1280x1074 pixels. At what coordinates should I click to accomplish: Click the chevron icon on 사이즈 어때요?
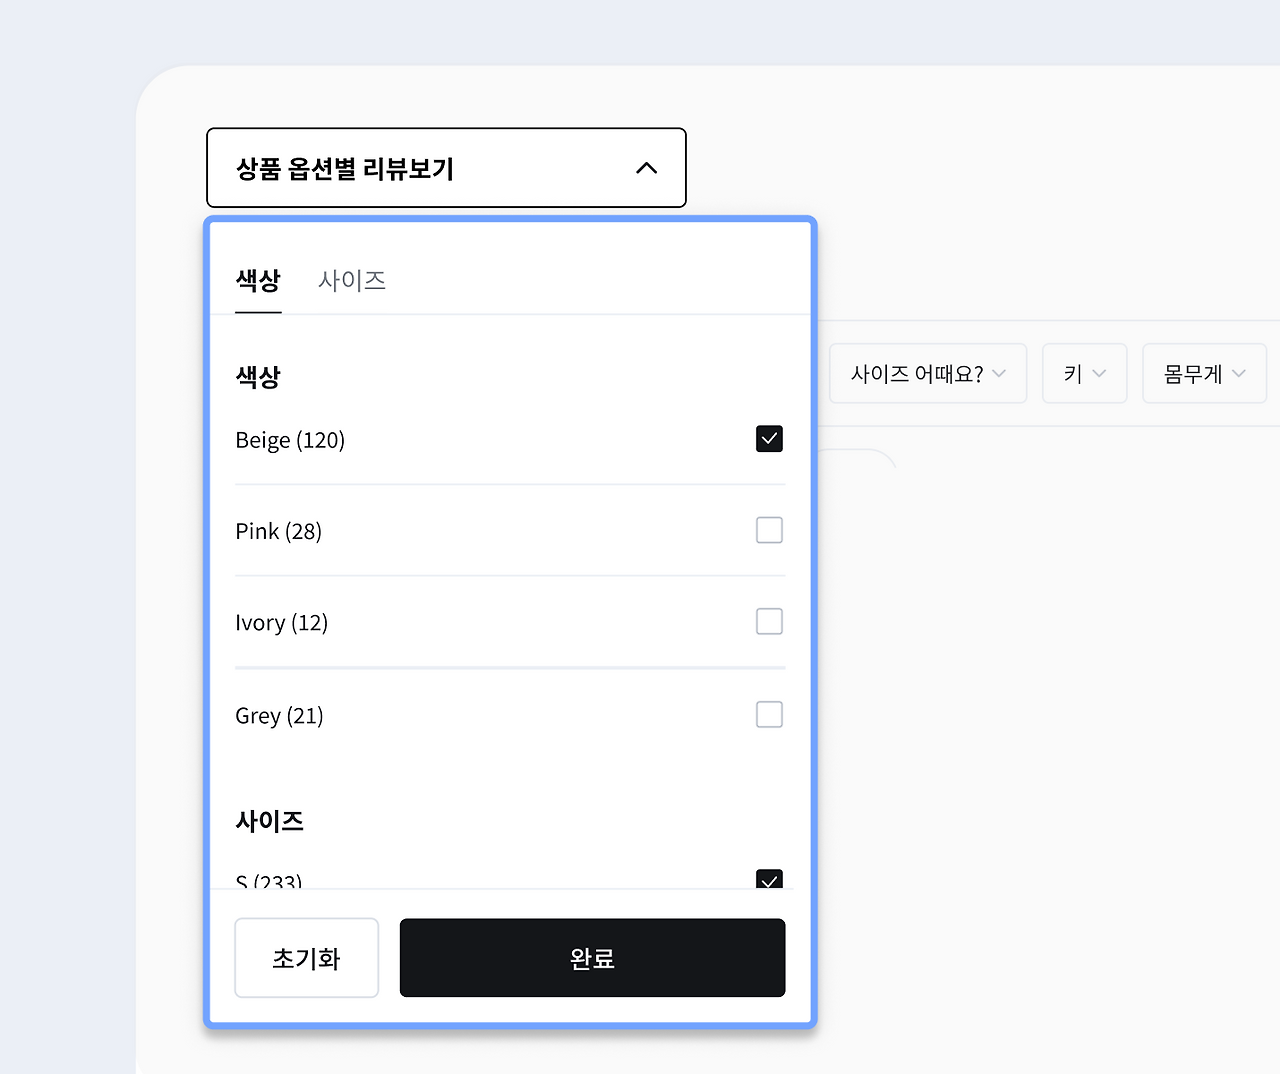(1000, 373)
